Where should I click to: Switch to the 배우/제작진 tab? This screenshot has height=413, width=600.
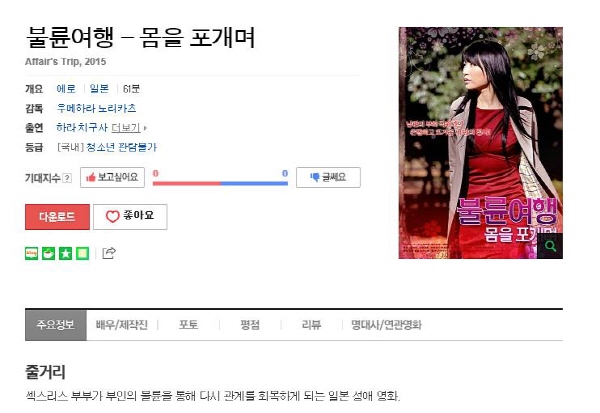click(122, 325)
